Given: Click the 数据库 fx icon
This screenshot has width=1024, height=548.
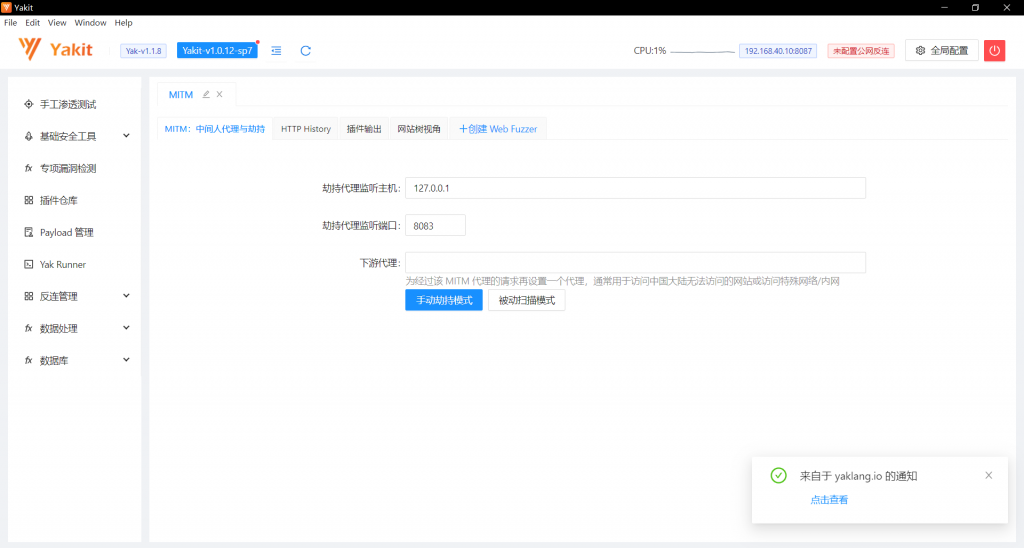Looking at the screenshot, I should click(x=29, y=360).
